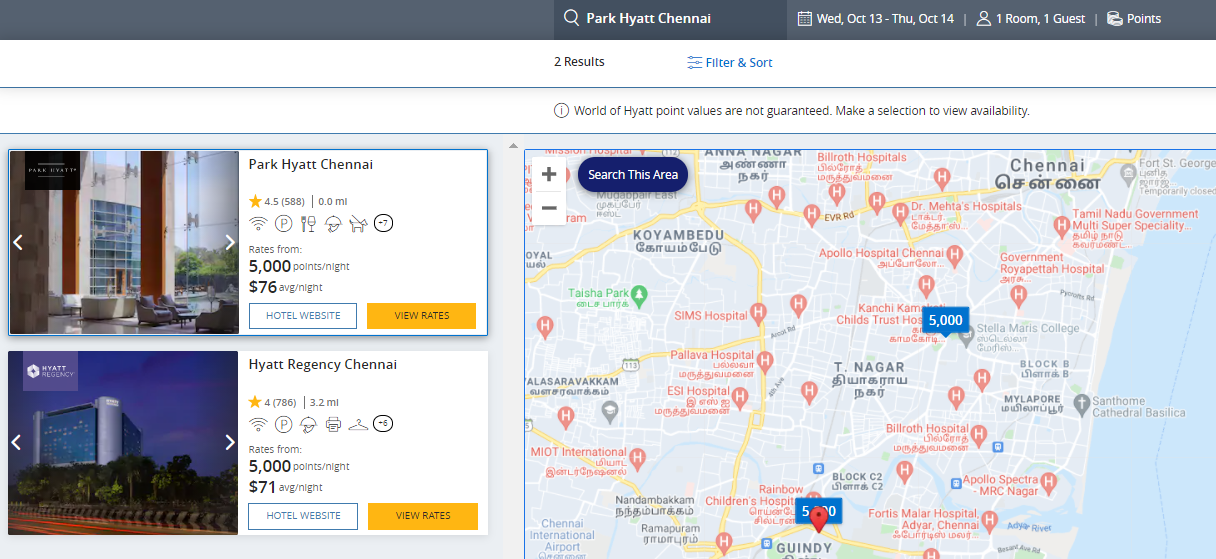This screenshot has width=1216, height=559.
Task: Click the Taisha Park green map marker
Action: click(639, 294)
